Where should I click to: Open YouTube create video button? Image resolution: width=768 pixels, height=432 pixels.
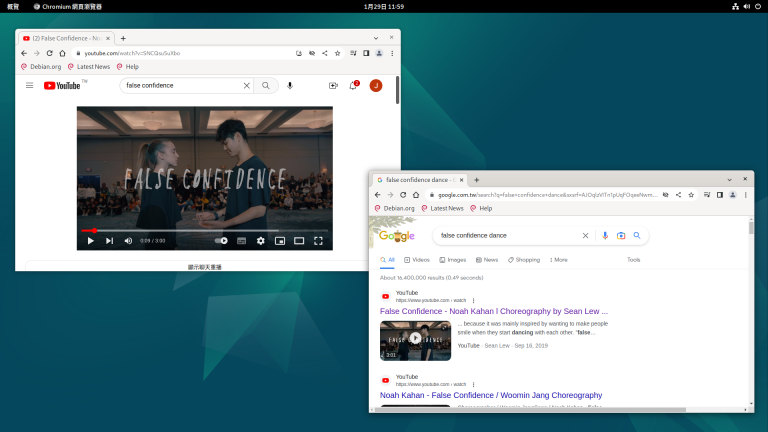tap(333, 86)
